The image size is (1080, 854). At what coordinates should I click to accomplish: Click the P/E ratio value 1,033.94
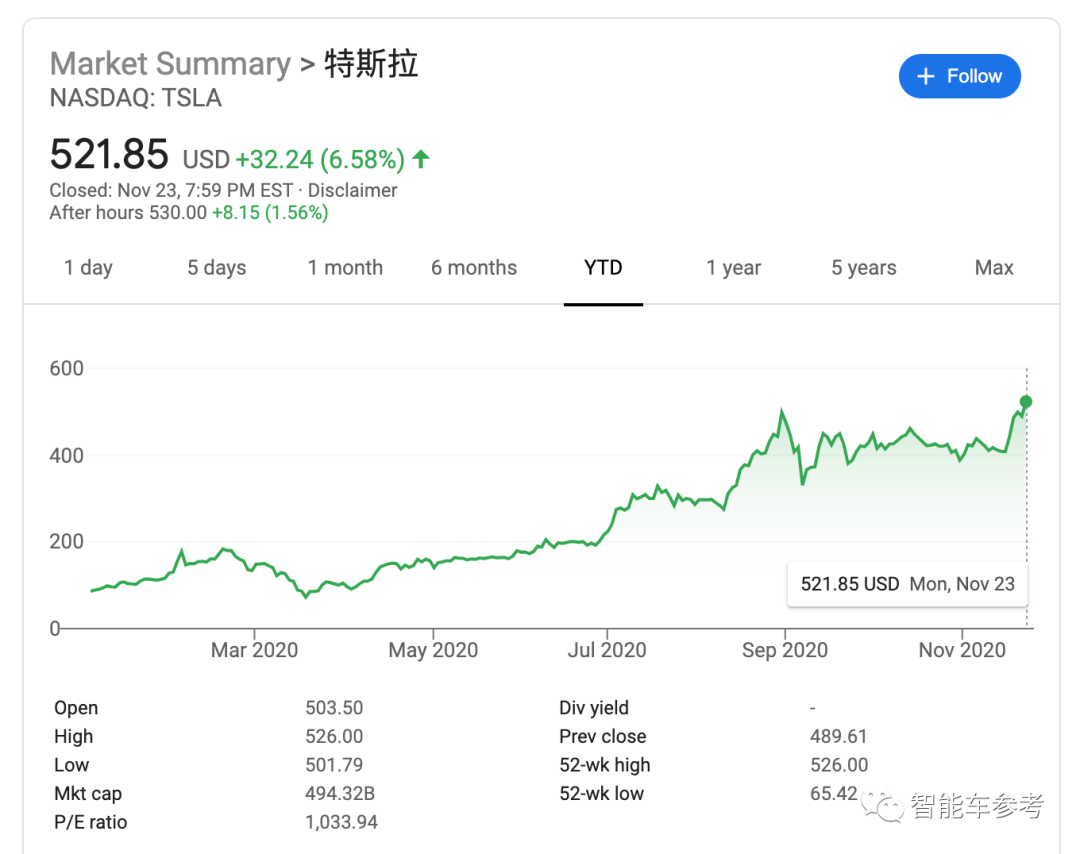tap(342, 822)
